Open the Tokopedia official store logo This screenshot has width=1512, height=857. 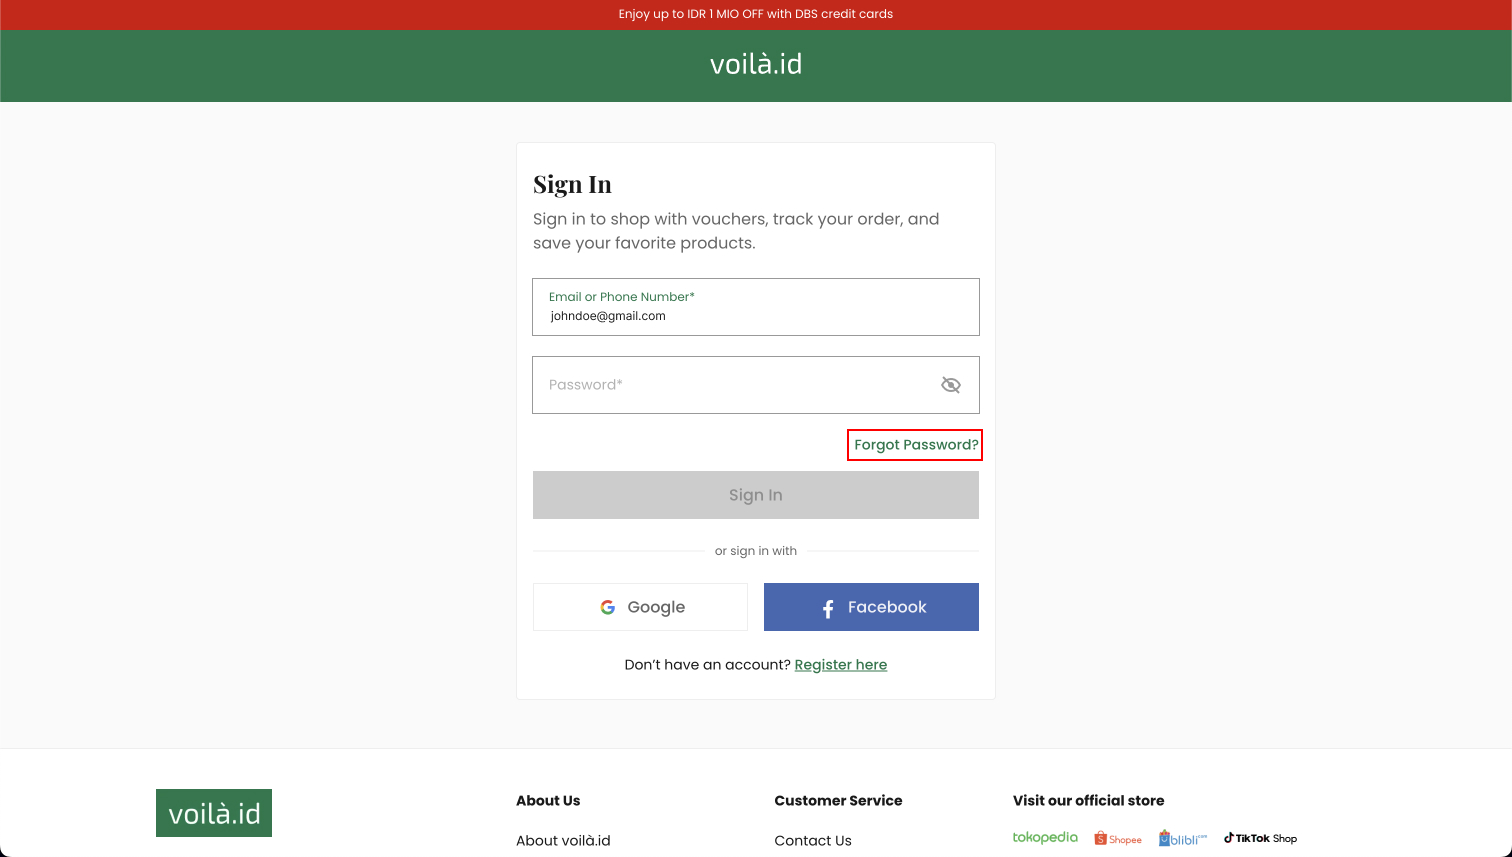coord(1045,838)
